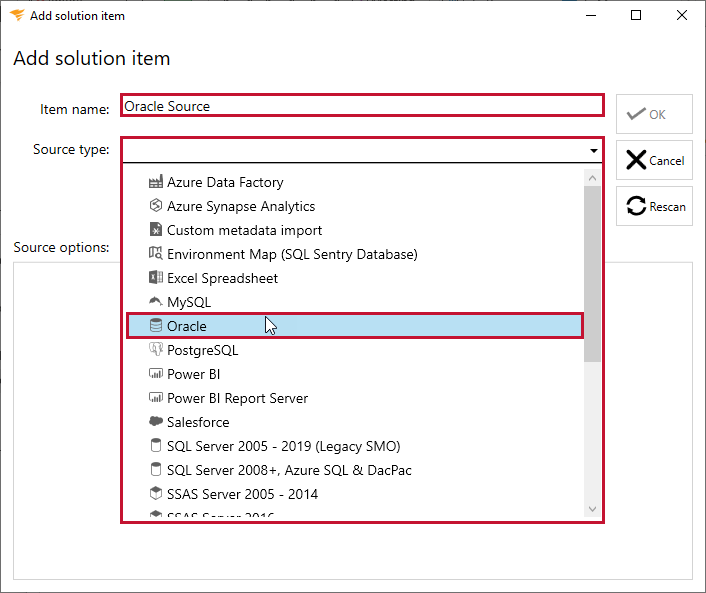Choose PostgreSQL source type

pos(355,350)
